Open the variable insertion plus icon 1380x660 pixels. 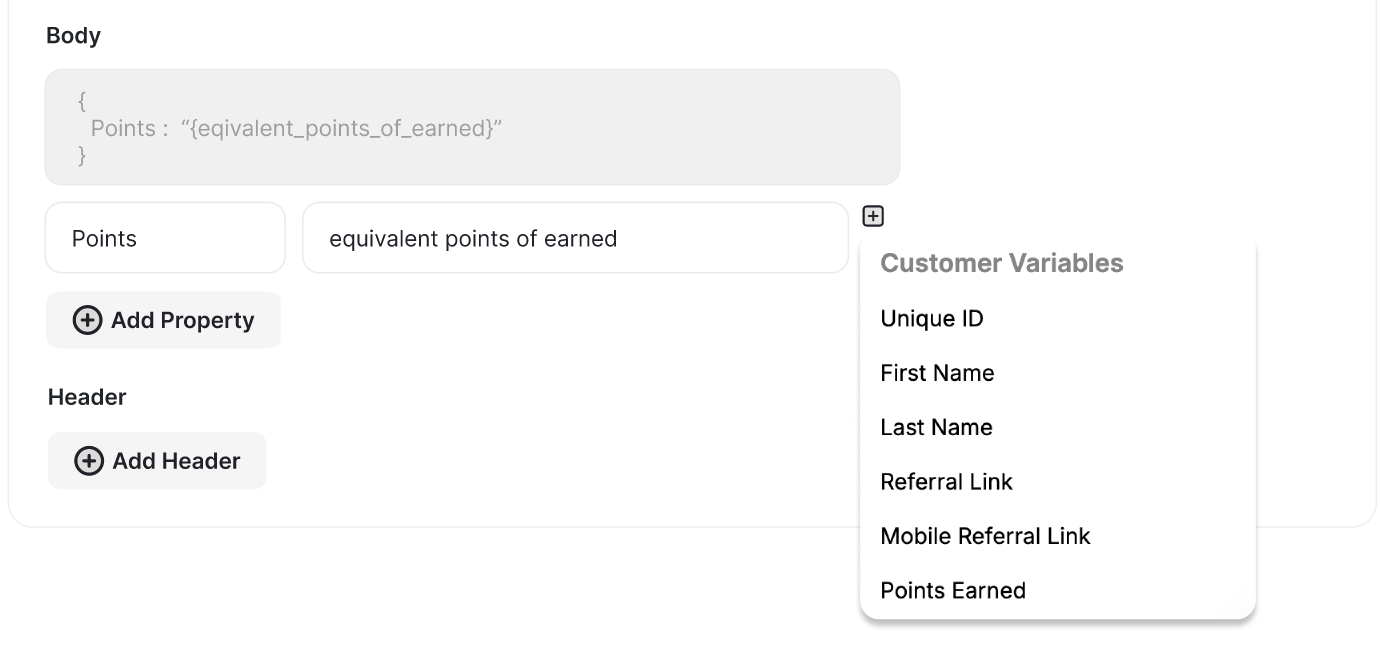pos(872,214)
